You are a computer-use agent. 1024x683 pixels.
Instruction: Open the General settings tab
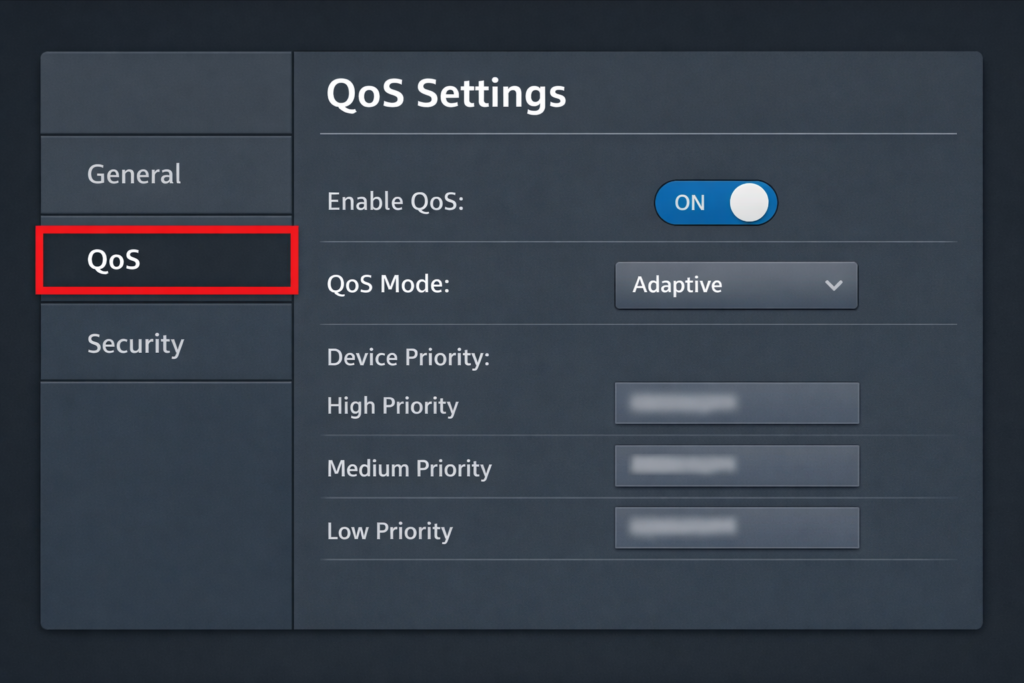click(x=134, y=174)
